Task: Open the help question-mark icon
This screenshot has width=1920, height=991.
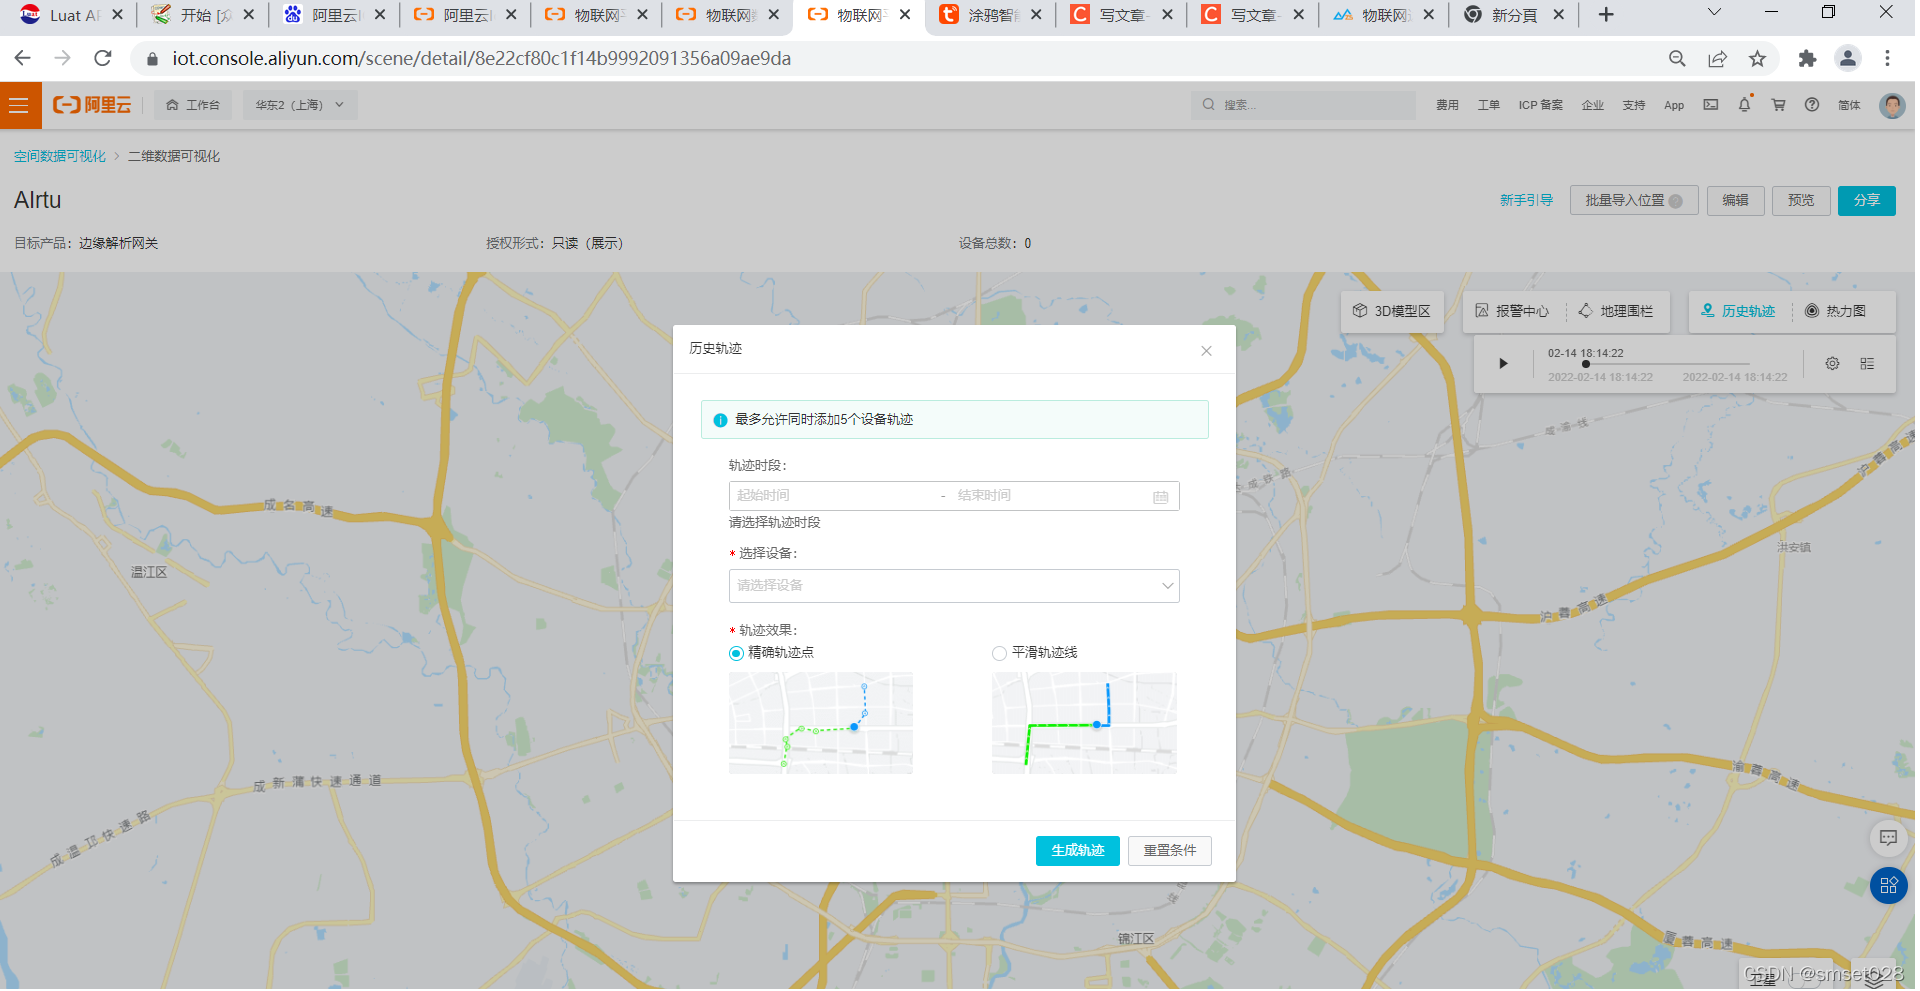Action: (x=1812, y=105)
